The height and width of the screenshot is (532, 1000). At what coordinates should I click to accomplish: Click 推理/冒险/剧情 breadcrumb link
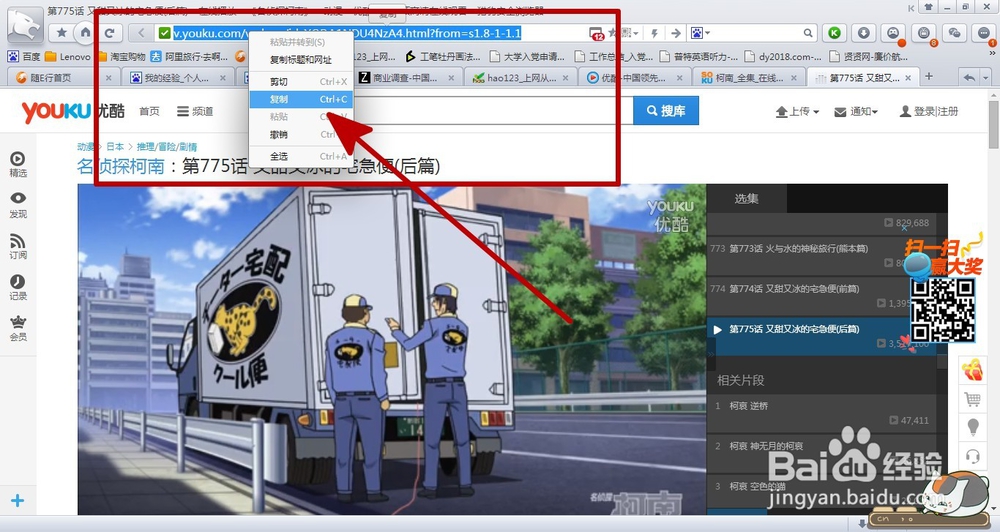167,147
